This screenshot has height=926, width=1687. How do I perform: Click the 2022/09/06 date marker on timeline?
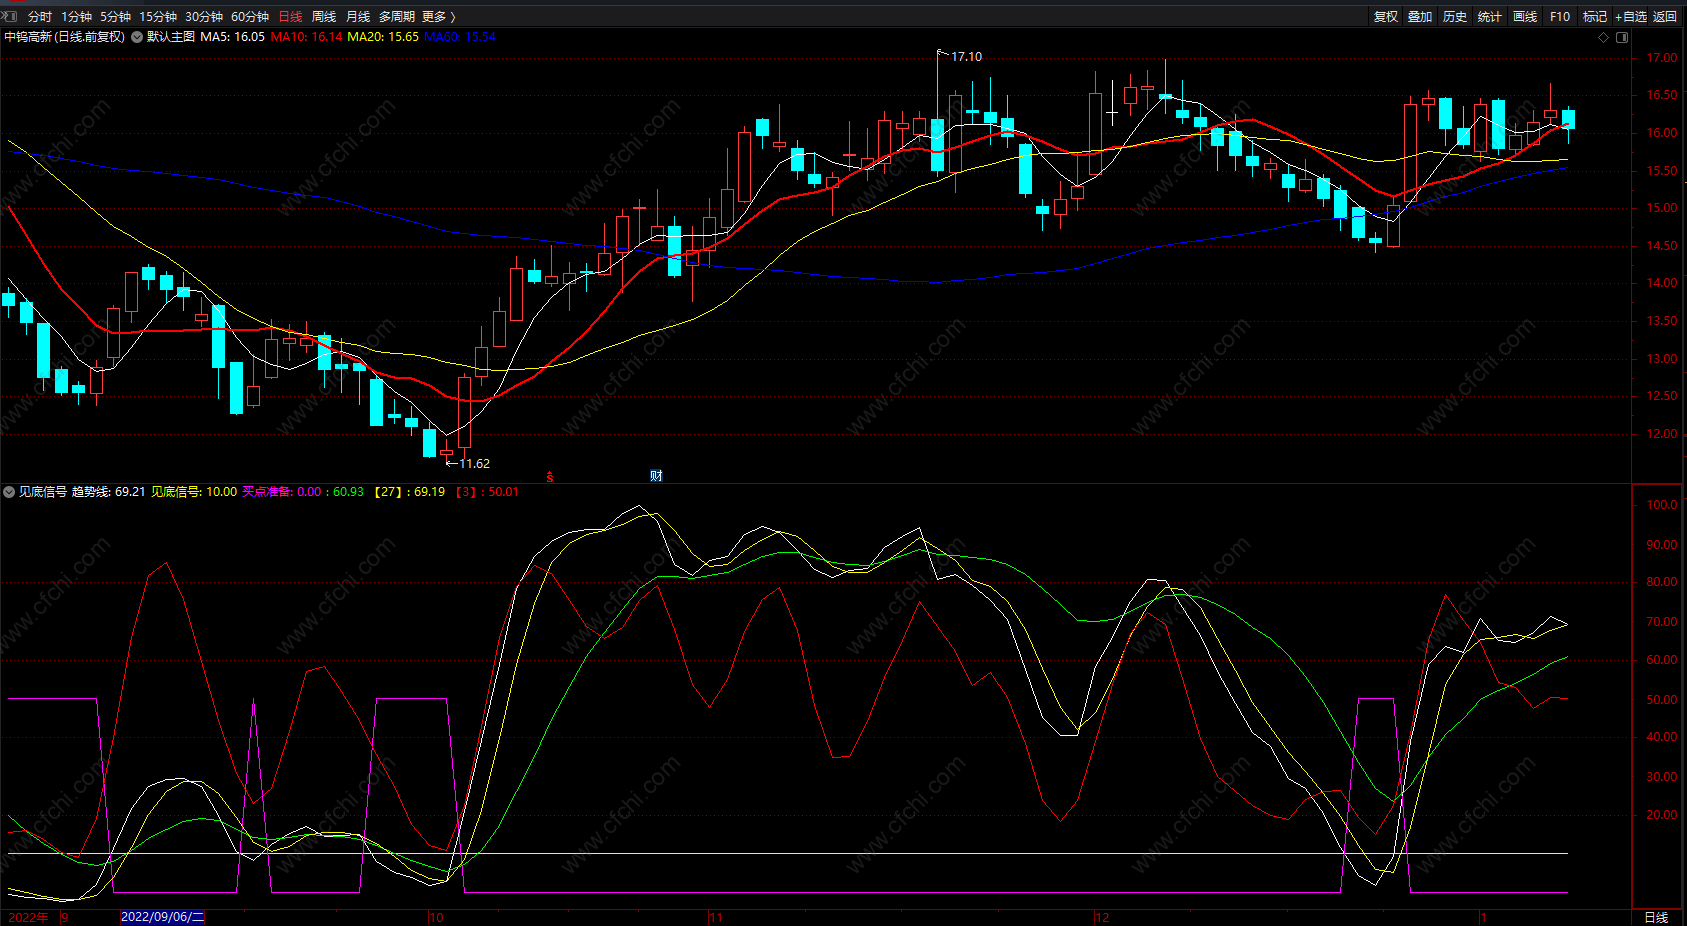[162, 917]
